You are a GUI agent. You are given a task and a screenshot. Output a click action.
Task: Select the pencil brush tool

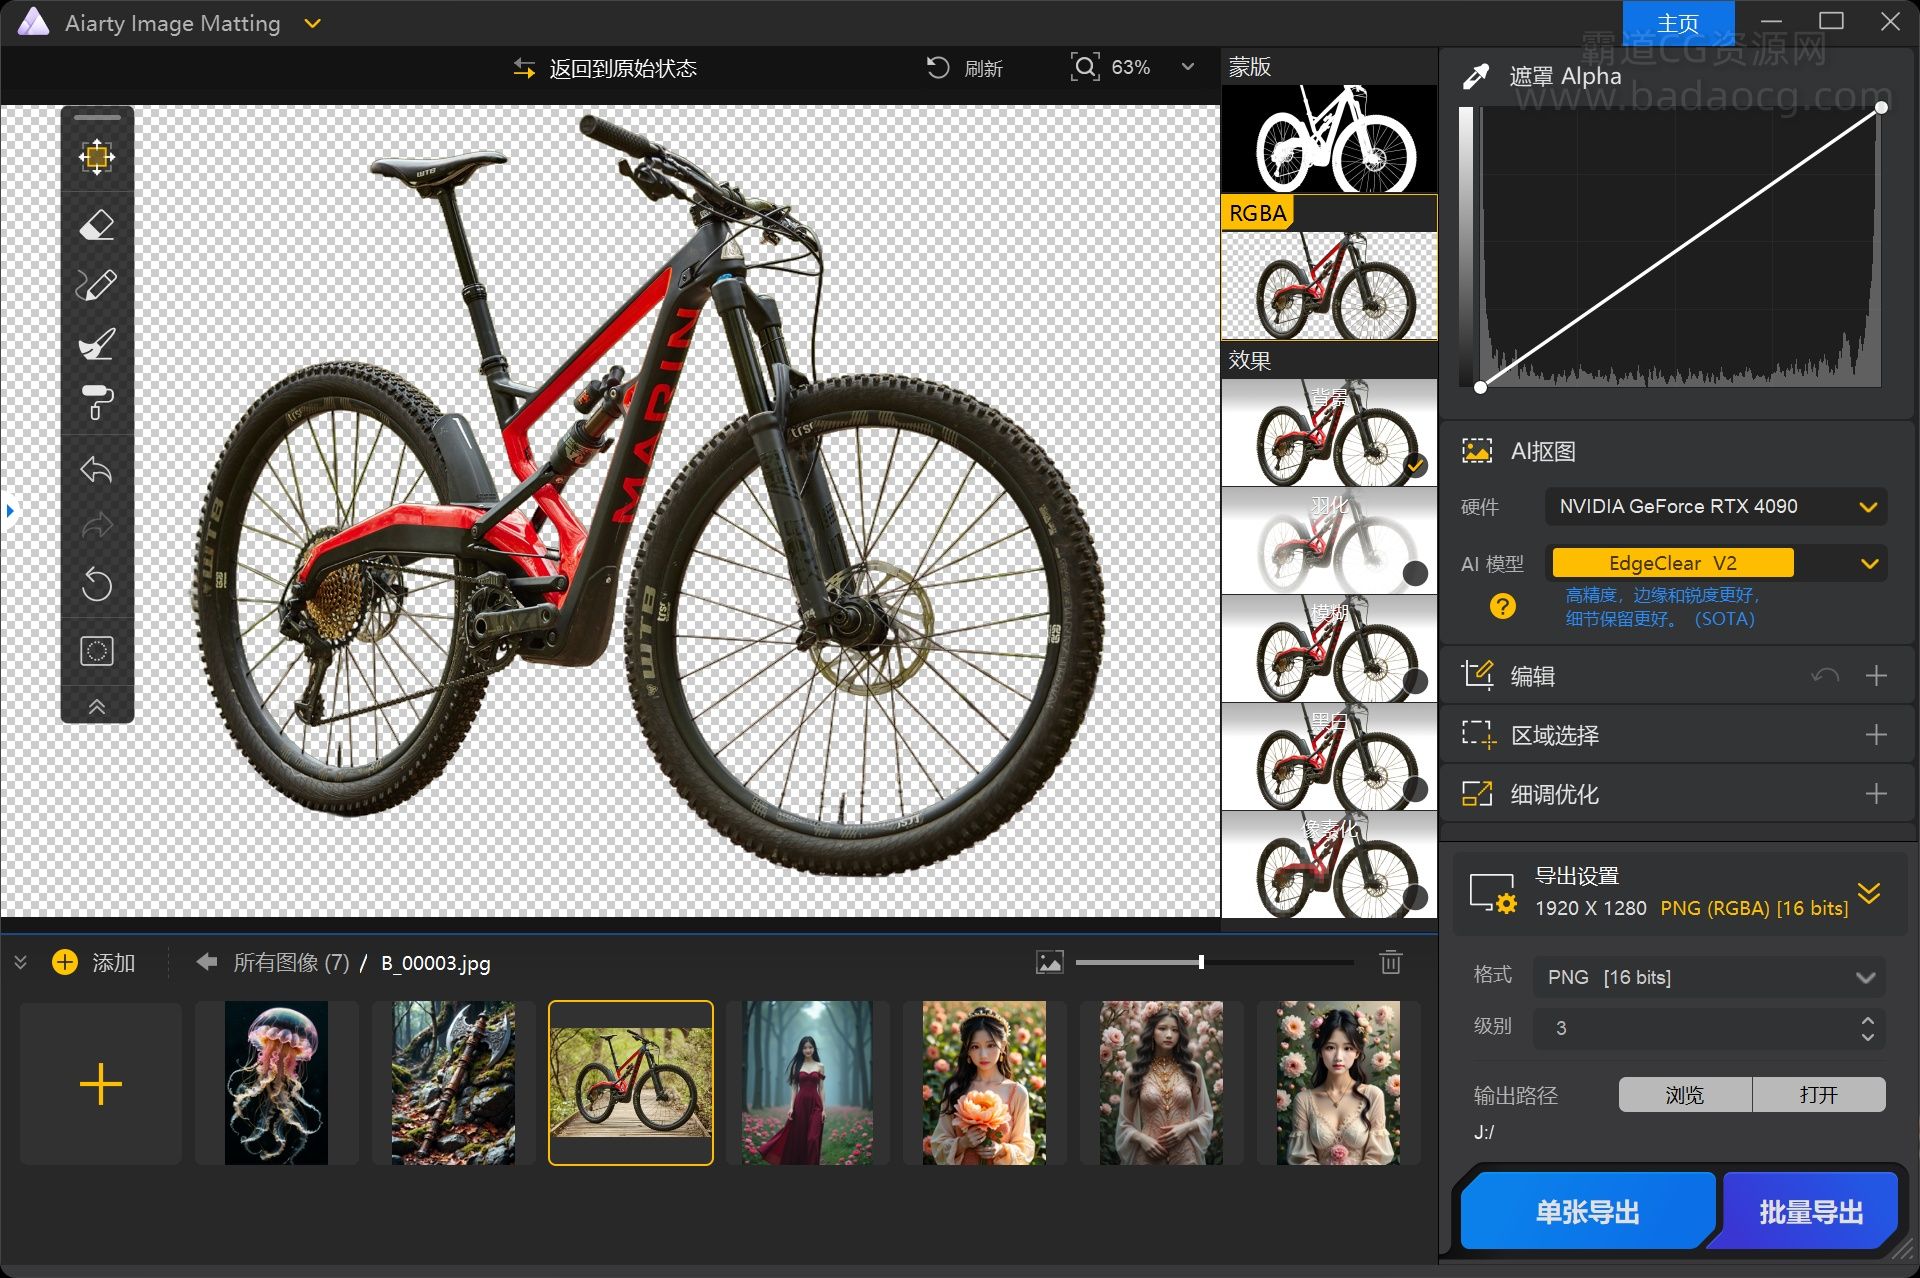[x=97, y=285]
